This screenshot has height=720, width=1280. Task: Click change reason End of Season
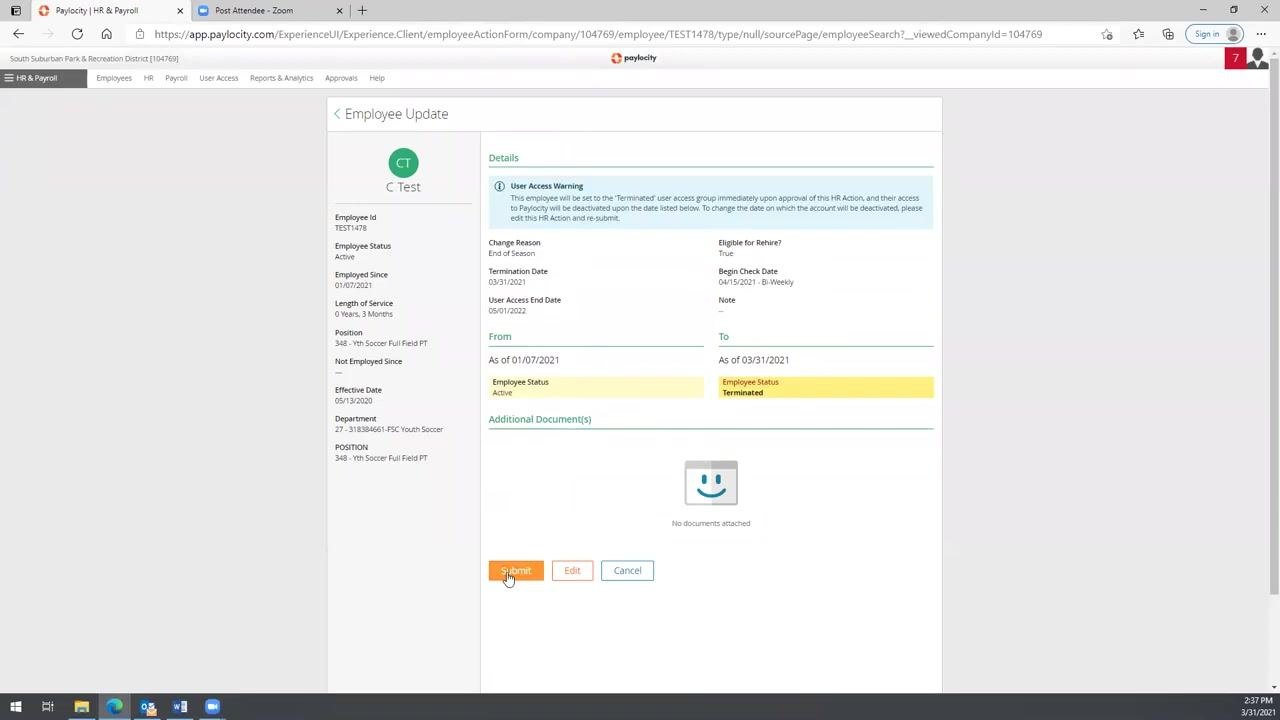click(x=512, y=253)
